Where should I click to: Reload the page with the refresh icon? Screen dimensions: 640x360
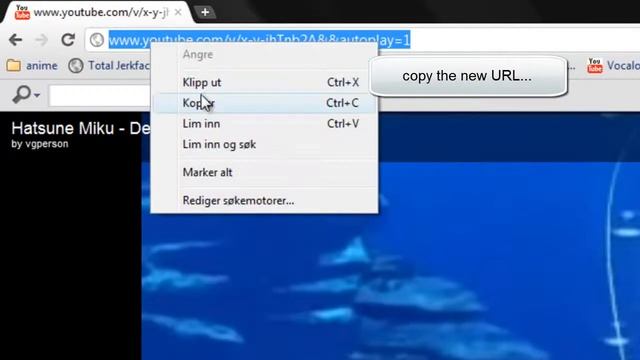pyautogui.click(x=68, y=40)
